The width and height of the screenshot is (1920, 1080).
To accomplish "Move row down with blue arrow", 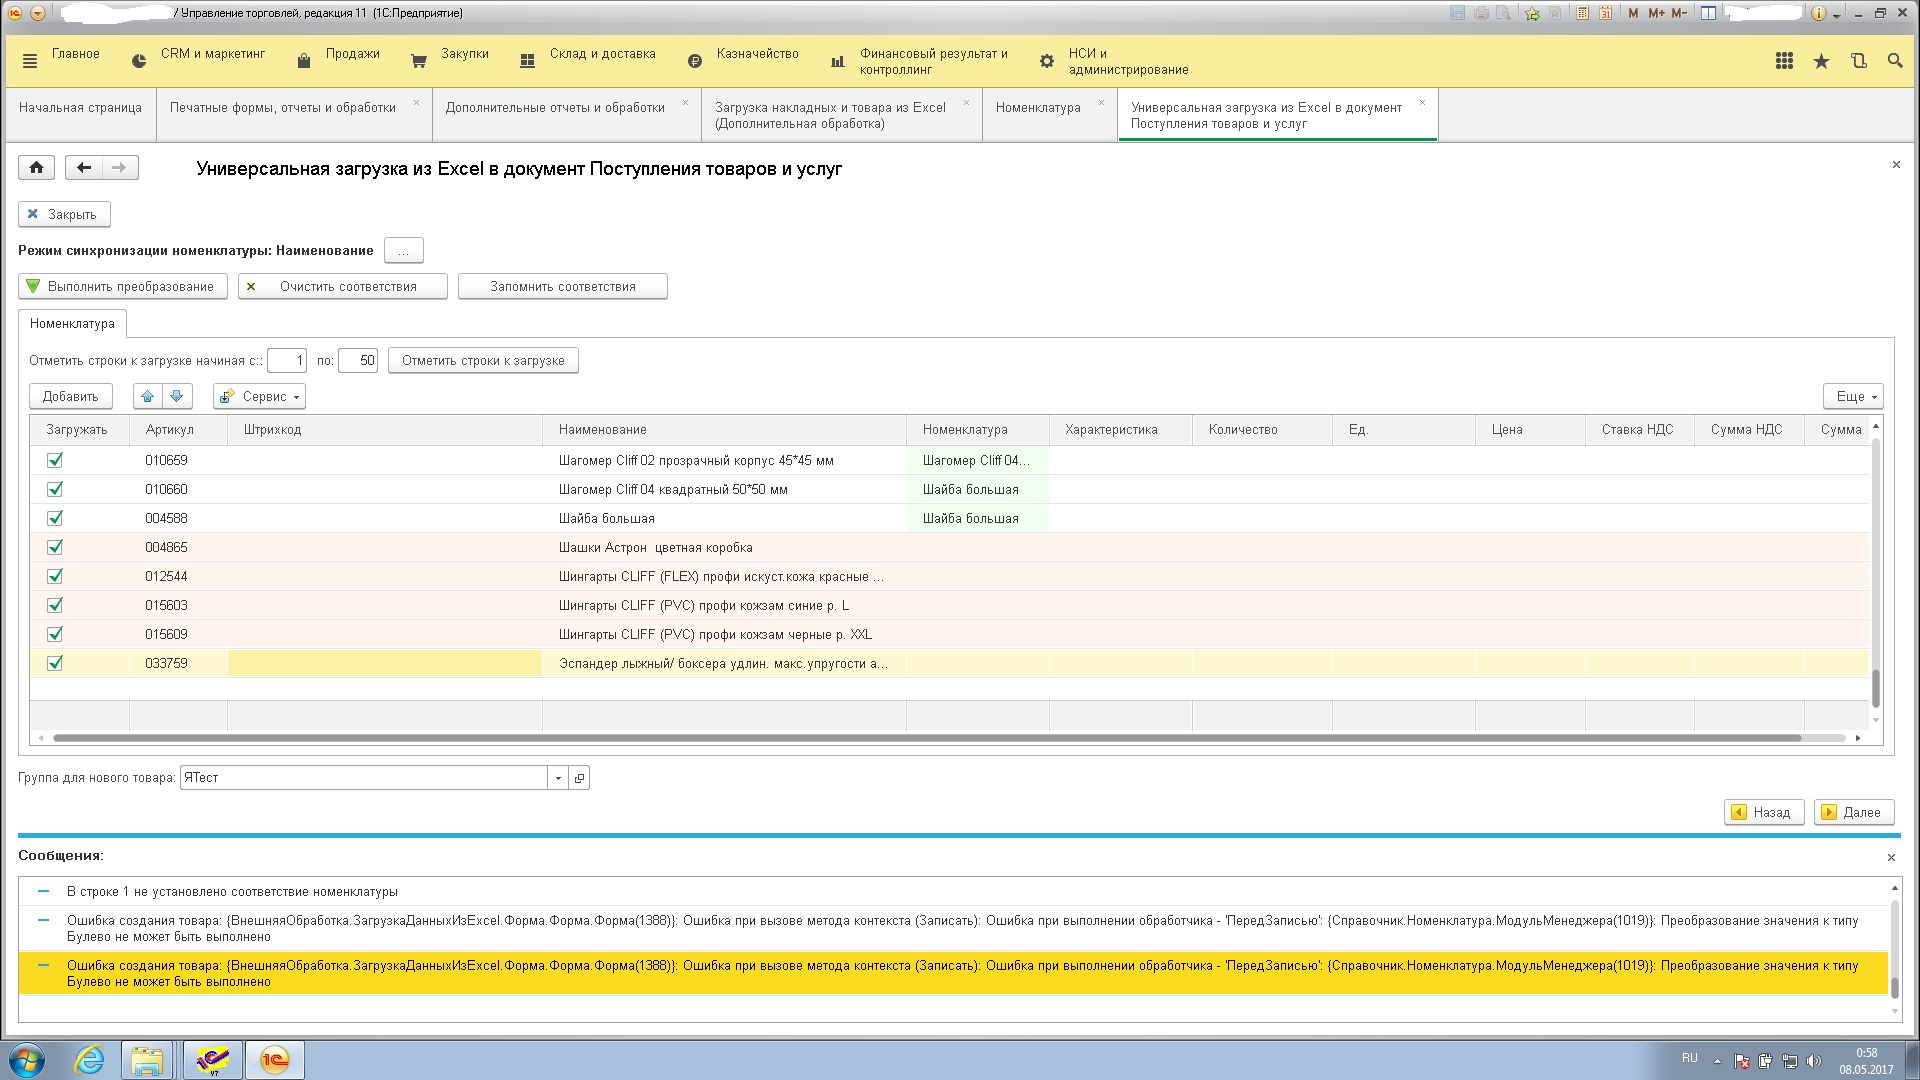I will (x=177, y=397).
